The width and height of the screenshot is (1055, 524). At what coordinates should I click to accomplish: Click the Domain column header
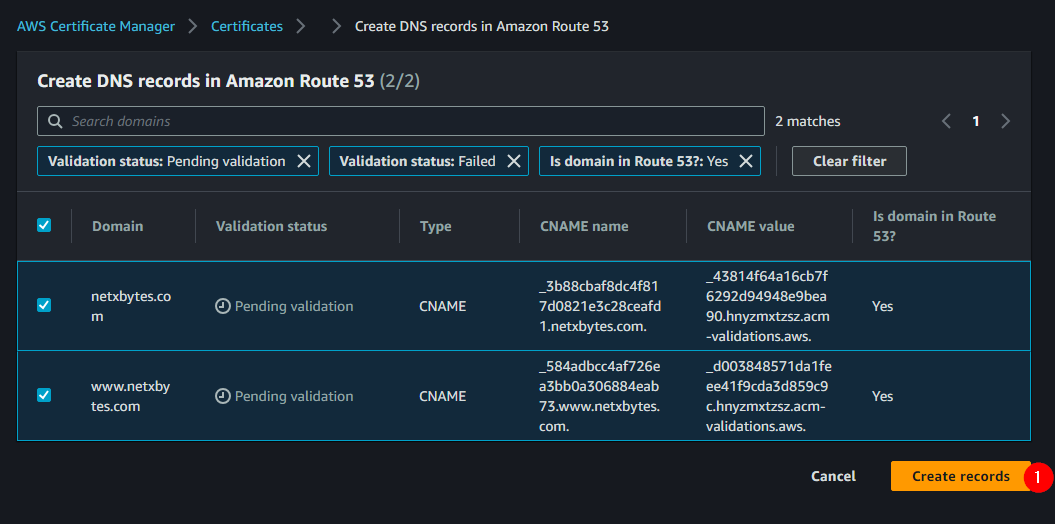pyautogui.click(x=117, y=226)
